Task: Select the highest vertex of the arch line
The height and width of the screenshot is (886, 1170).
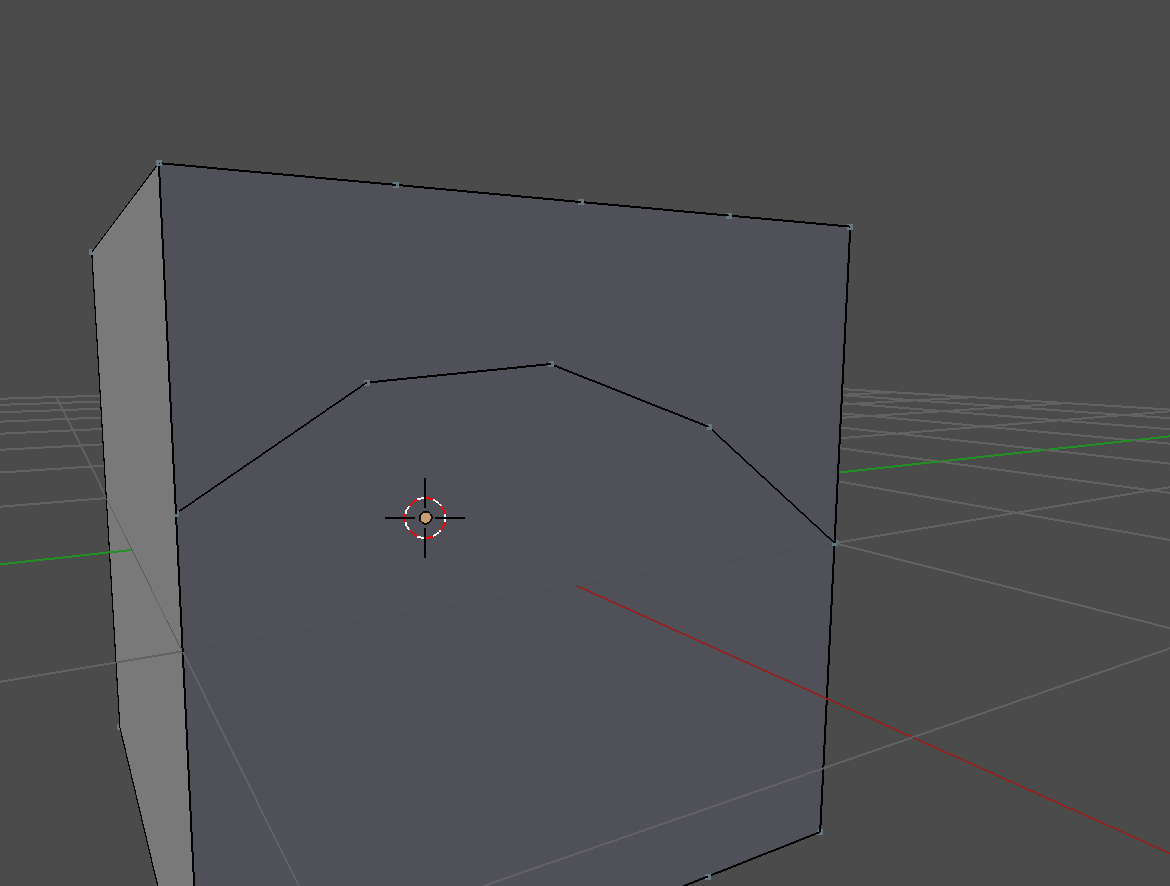Action: click(551, 364)
